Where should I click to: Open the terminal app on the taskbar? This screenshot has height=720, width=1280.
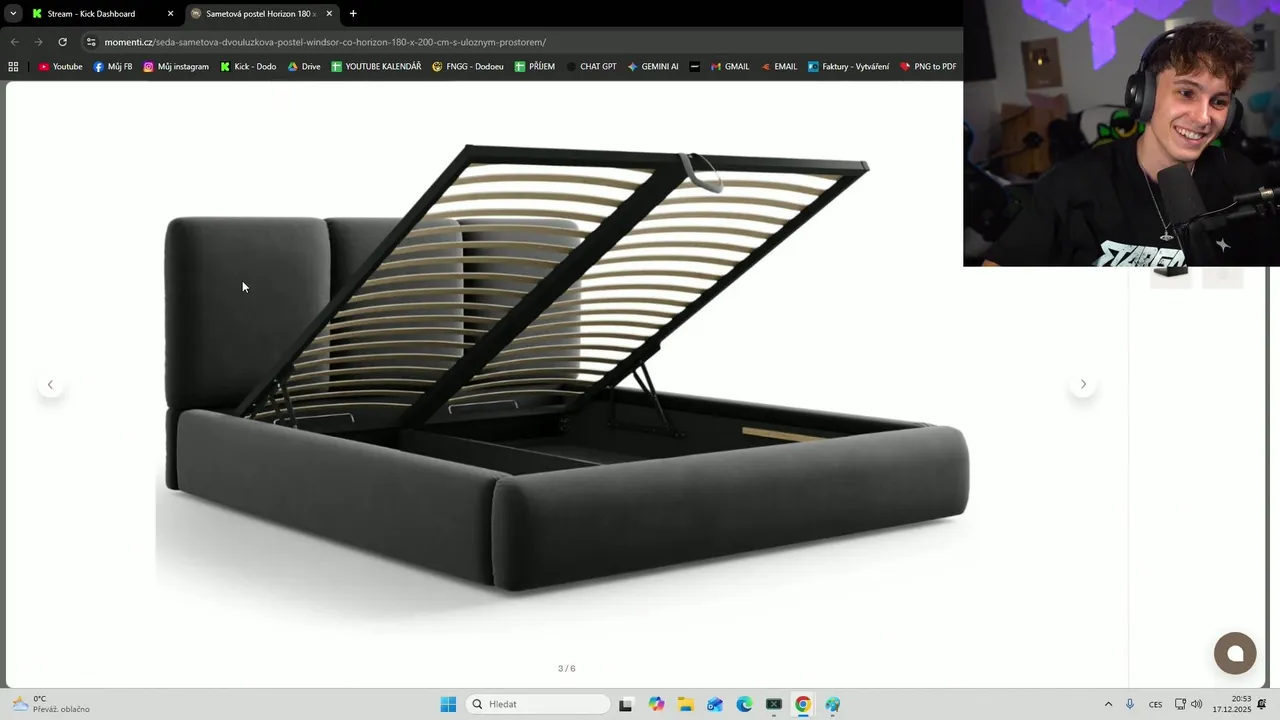click(x=773, y=704)
